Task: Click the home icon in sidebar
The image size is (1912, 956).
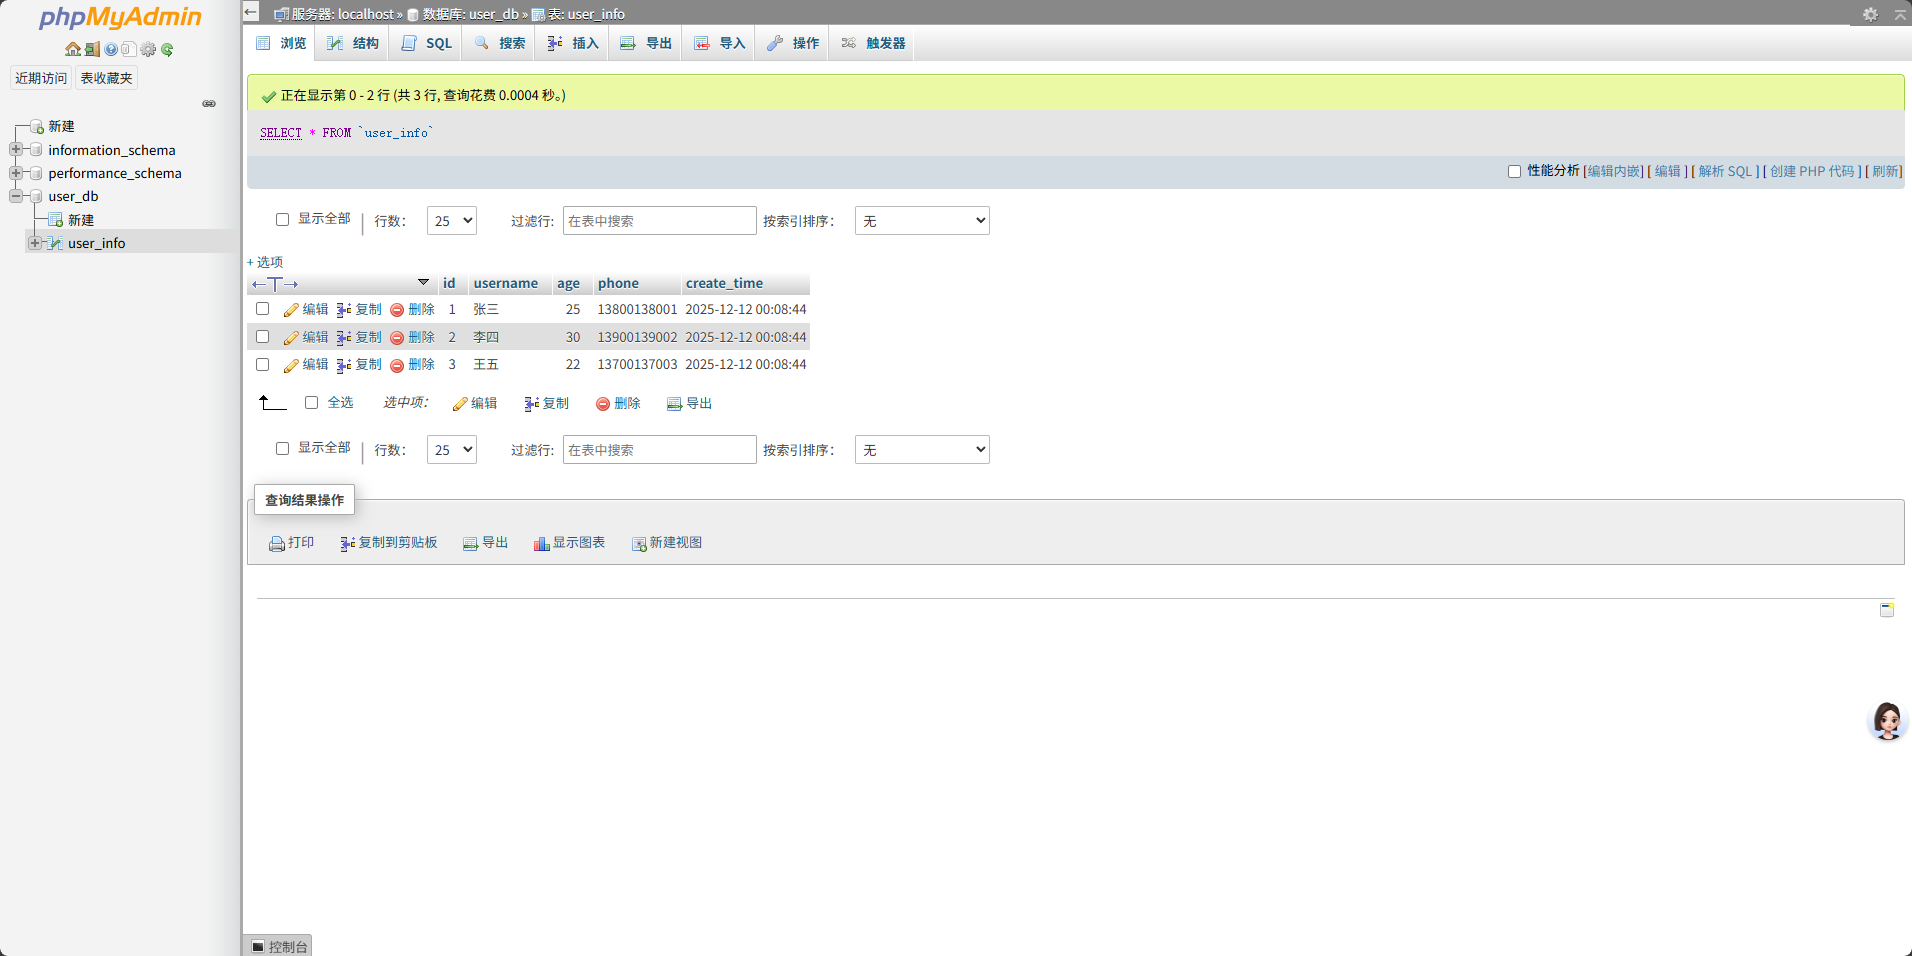Action: click(72, 49)
